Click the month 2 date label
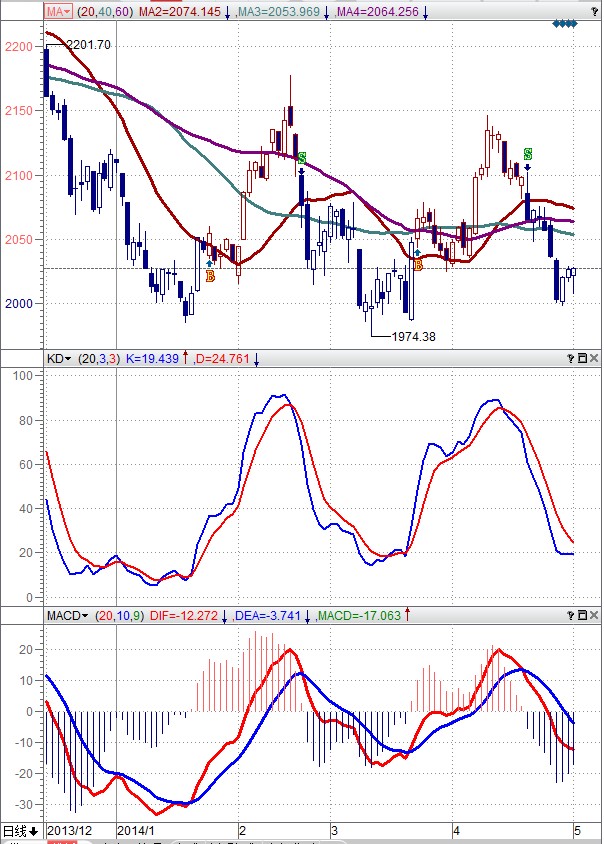Screen dimensions: 604x844 pyautogui.click(x=242, y=831)
